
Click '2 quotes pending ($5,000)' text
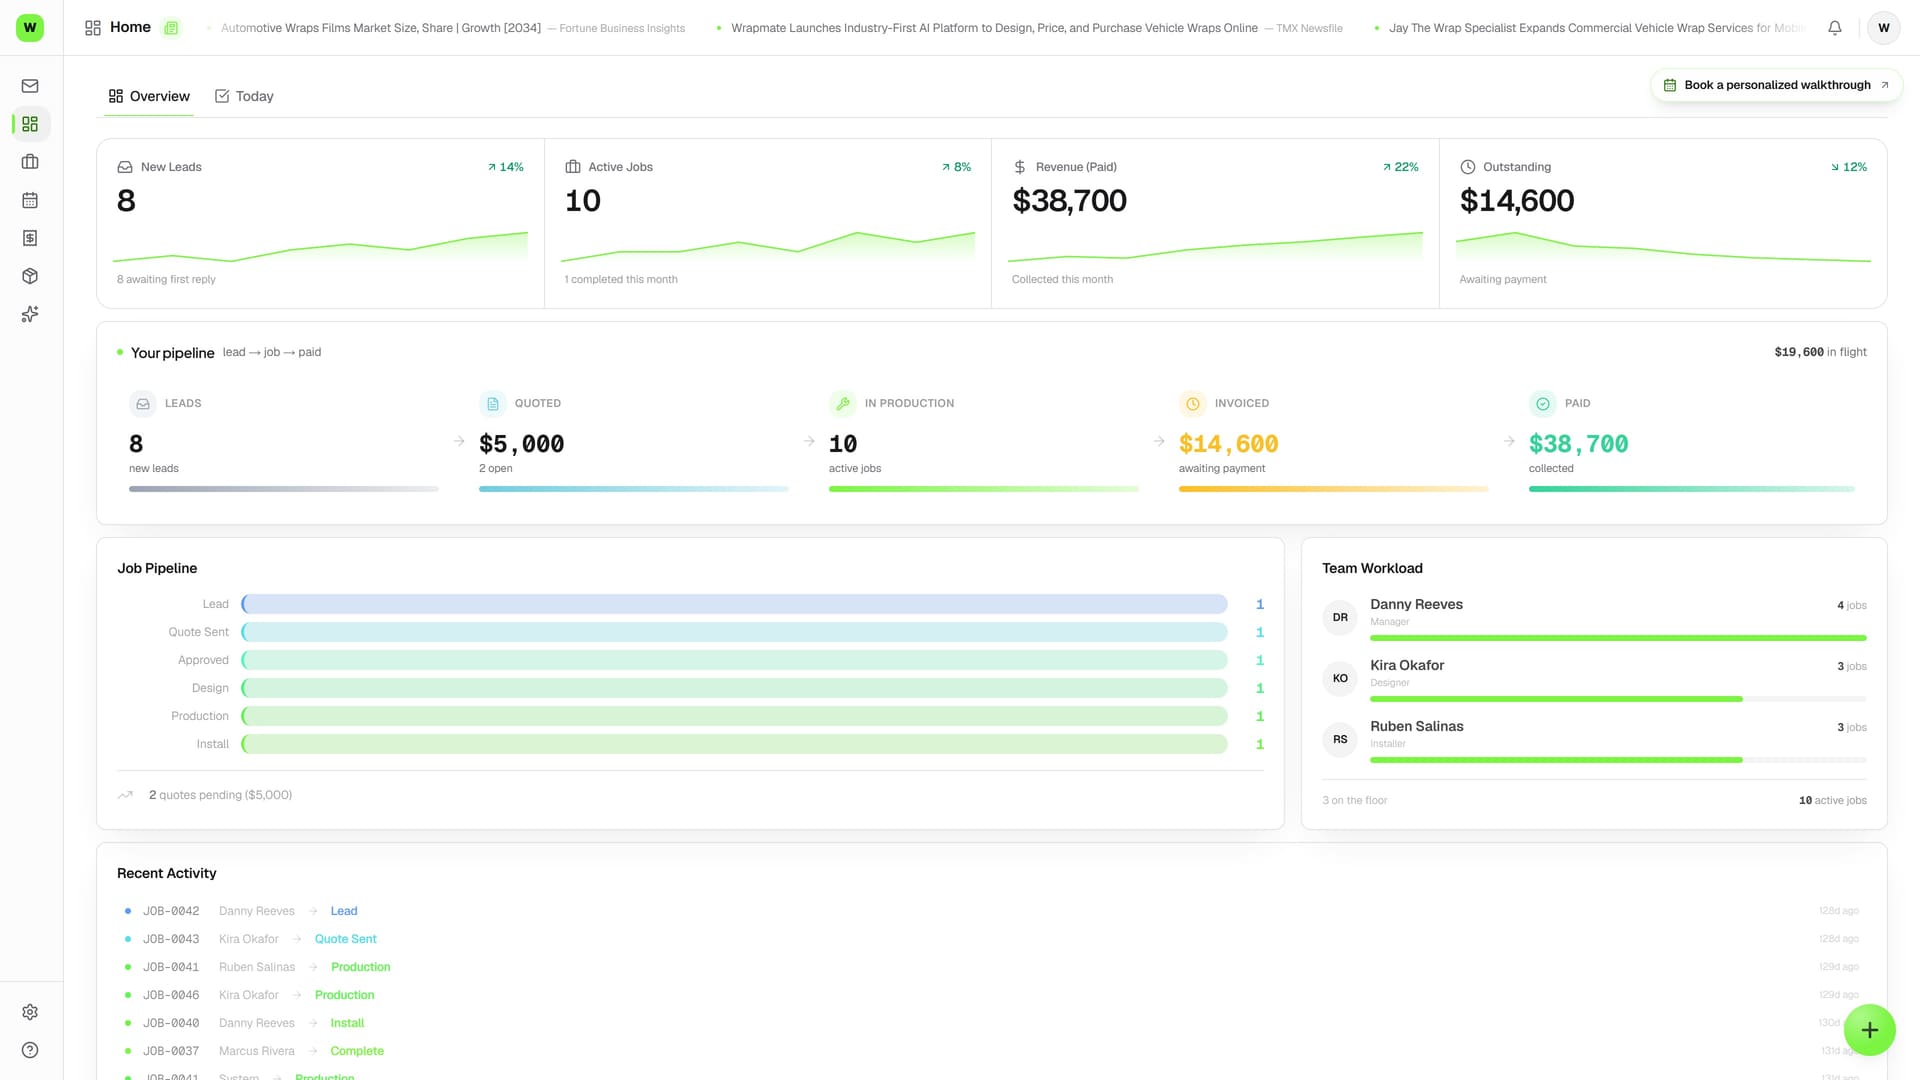220,795
